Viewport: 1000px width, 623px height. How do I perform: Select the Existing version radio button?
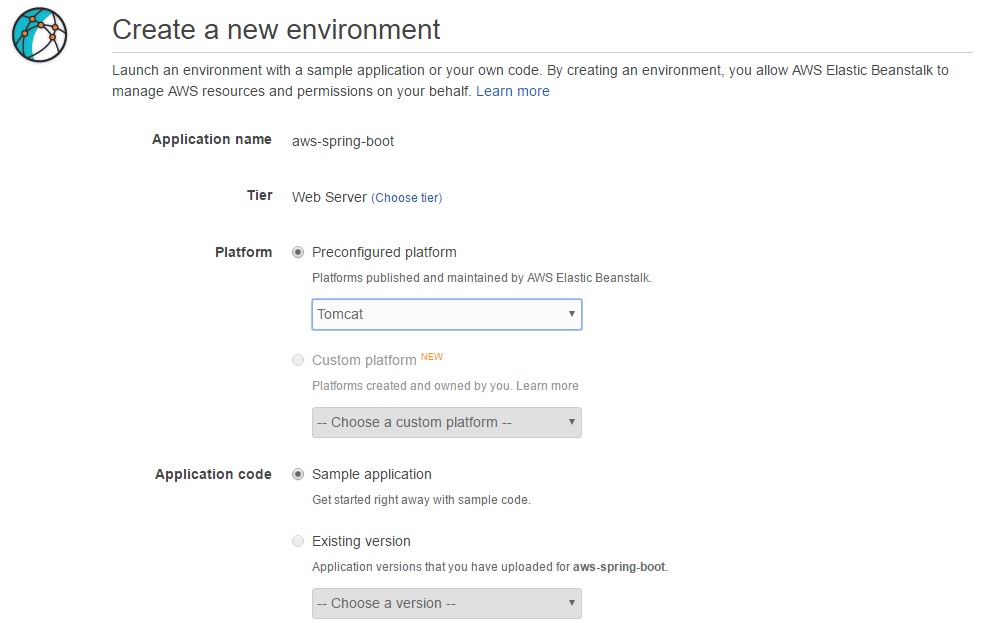click(298, 541)
